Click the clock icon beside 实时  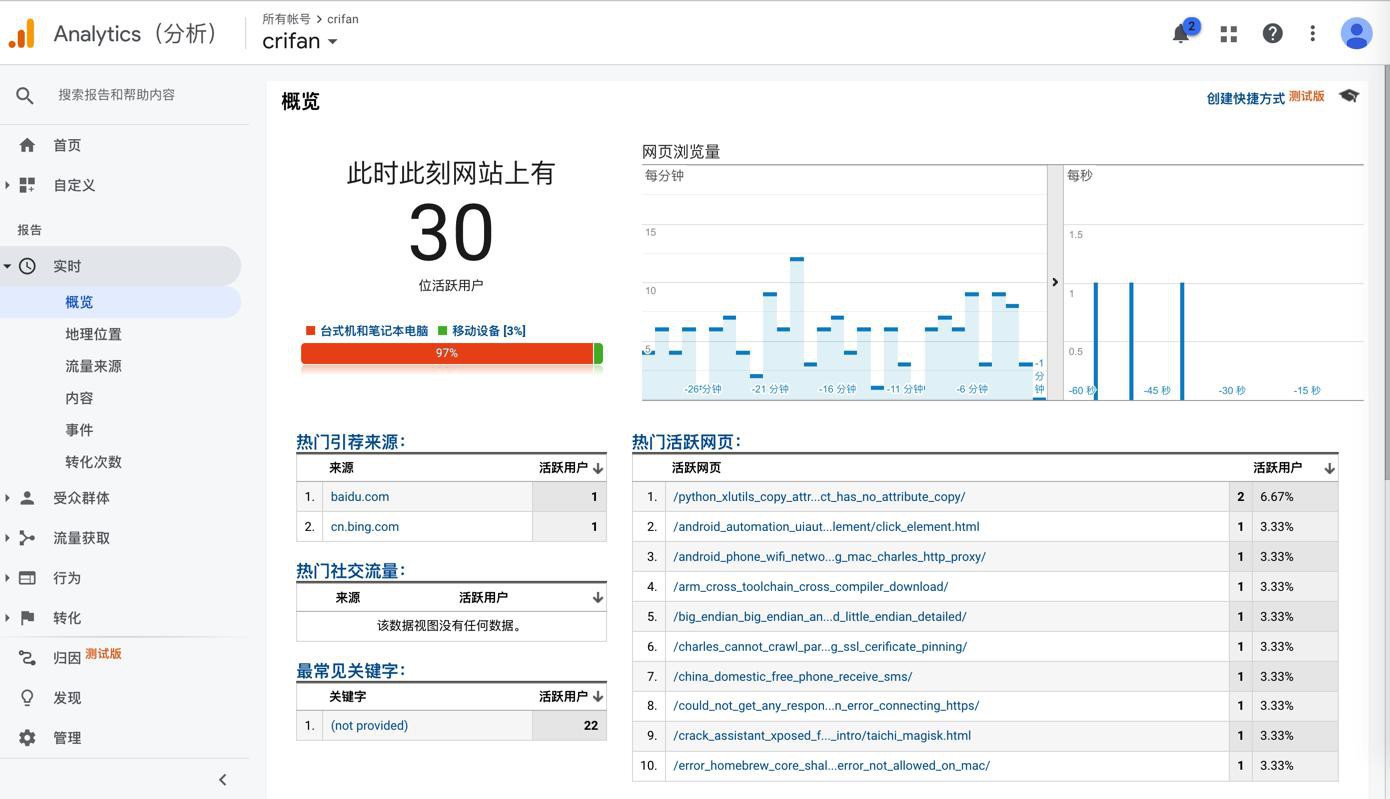27,266
